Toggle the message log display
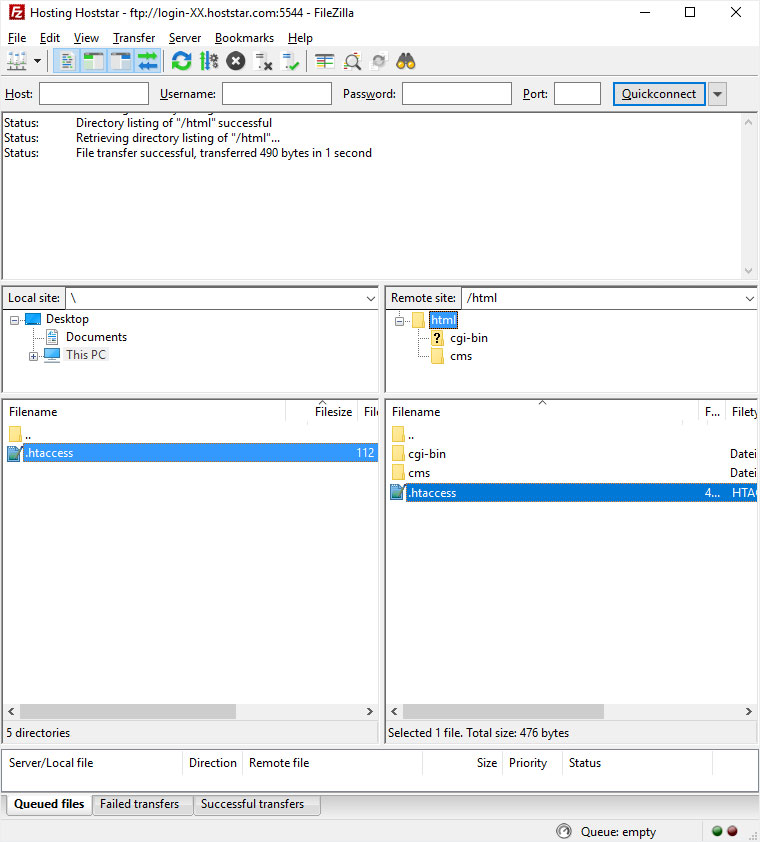The height and width of the screenshot is (842, 760). click(67, 61)
